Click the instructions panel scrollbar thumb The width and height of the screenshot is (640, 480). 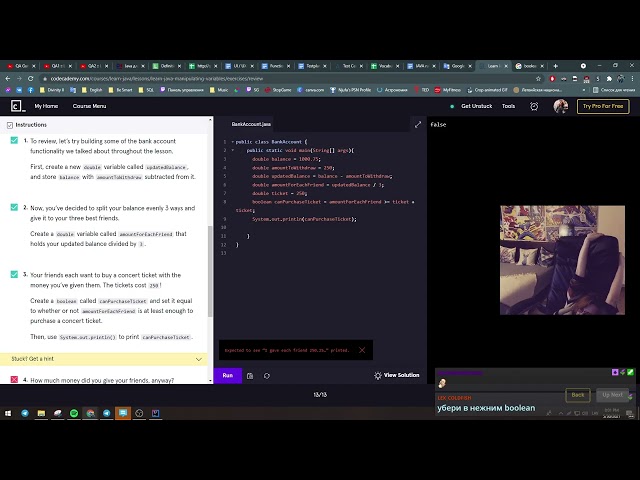(210, 271)
